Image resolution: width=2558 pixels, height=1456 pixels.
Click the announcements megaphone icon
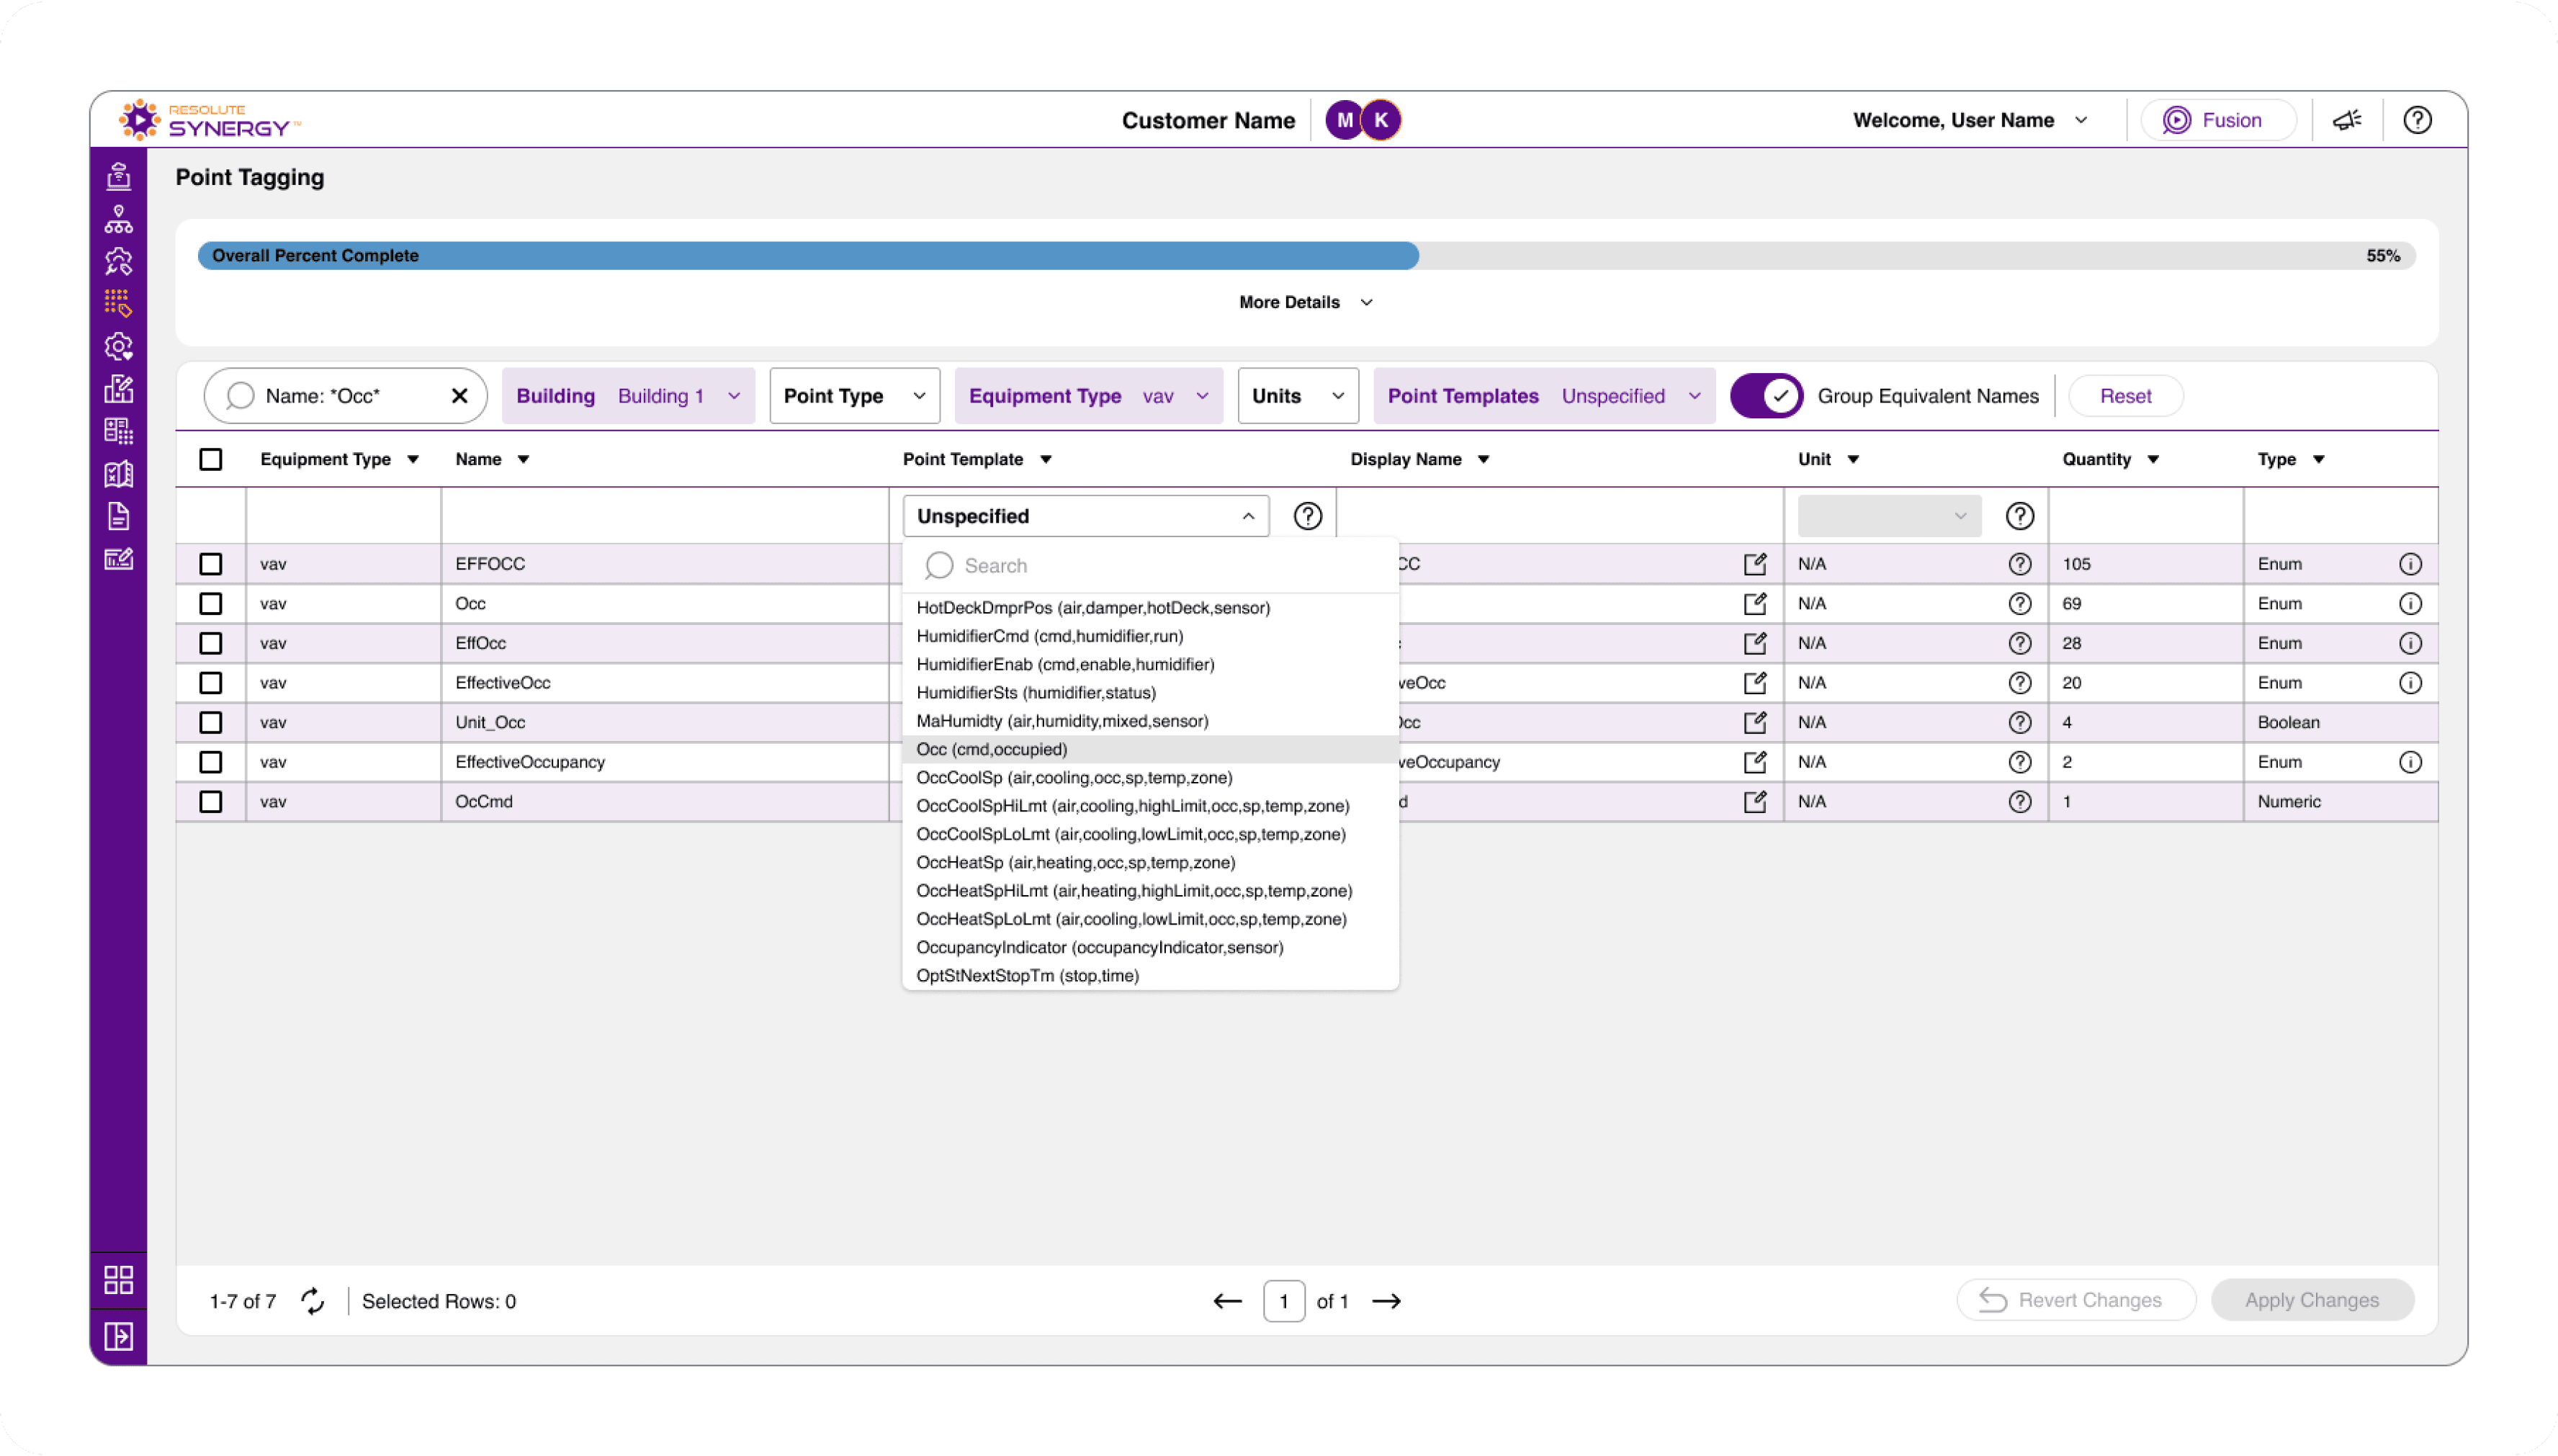click(x=2346, y=120)
